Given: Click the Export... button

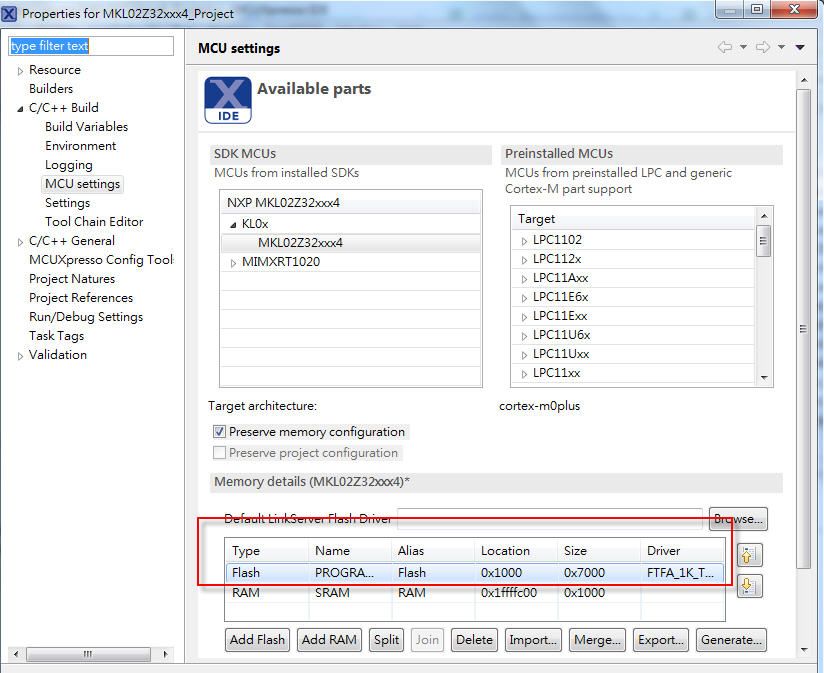Looking at the screenshot, I should [661, 640].
